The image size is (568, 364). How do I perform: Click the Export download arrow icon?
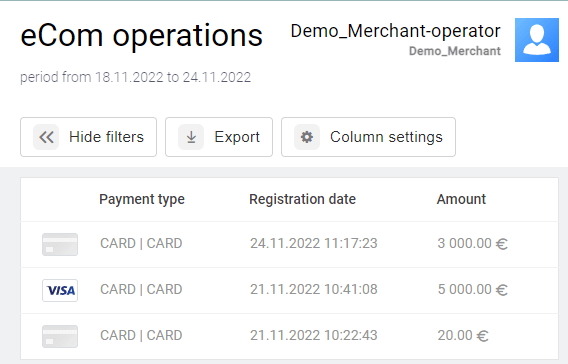point(191,137)
